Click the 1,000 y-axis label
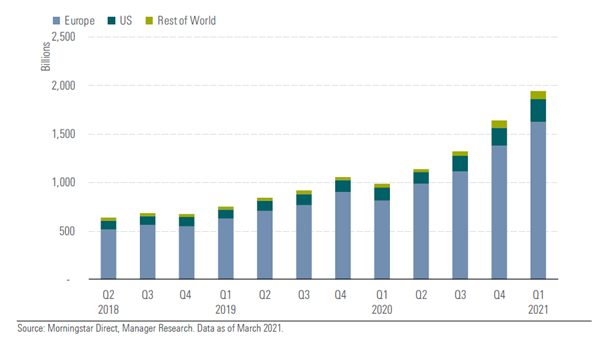Image resolution: width=602 pixels, height=360 pixels. [x=63, y=182]
